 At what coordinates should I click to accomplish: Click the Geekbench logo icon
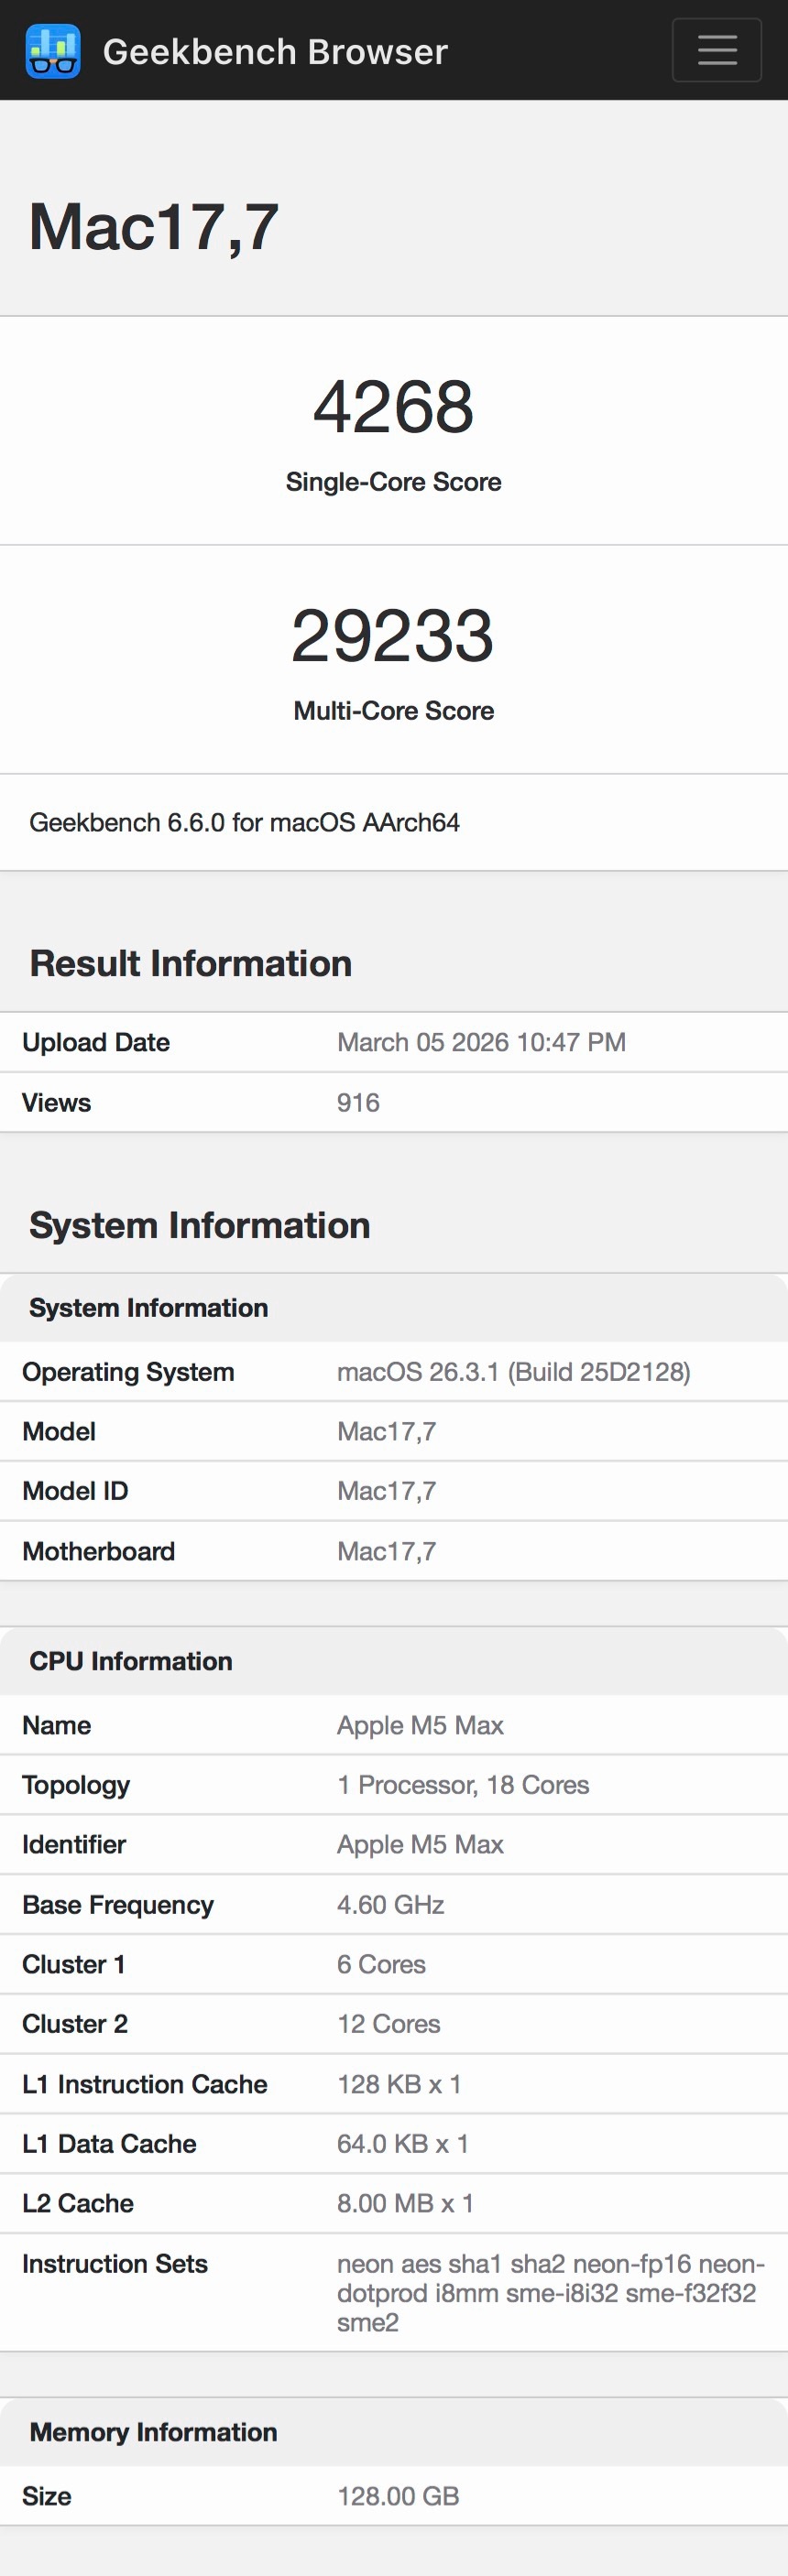pos(53,51)
